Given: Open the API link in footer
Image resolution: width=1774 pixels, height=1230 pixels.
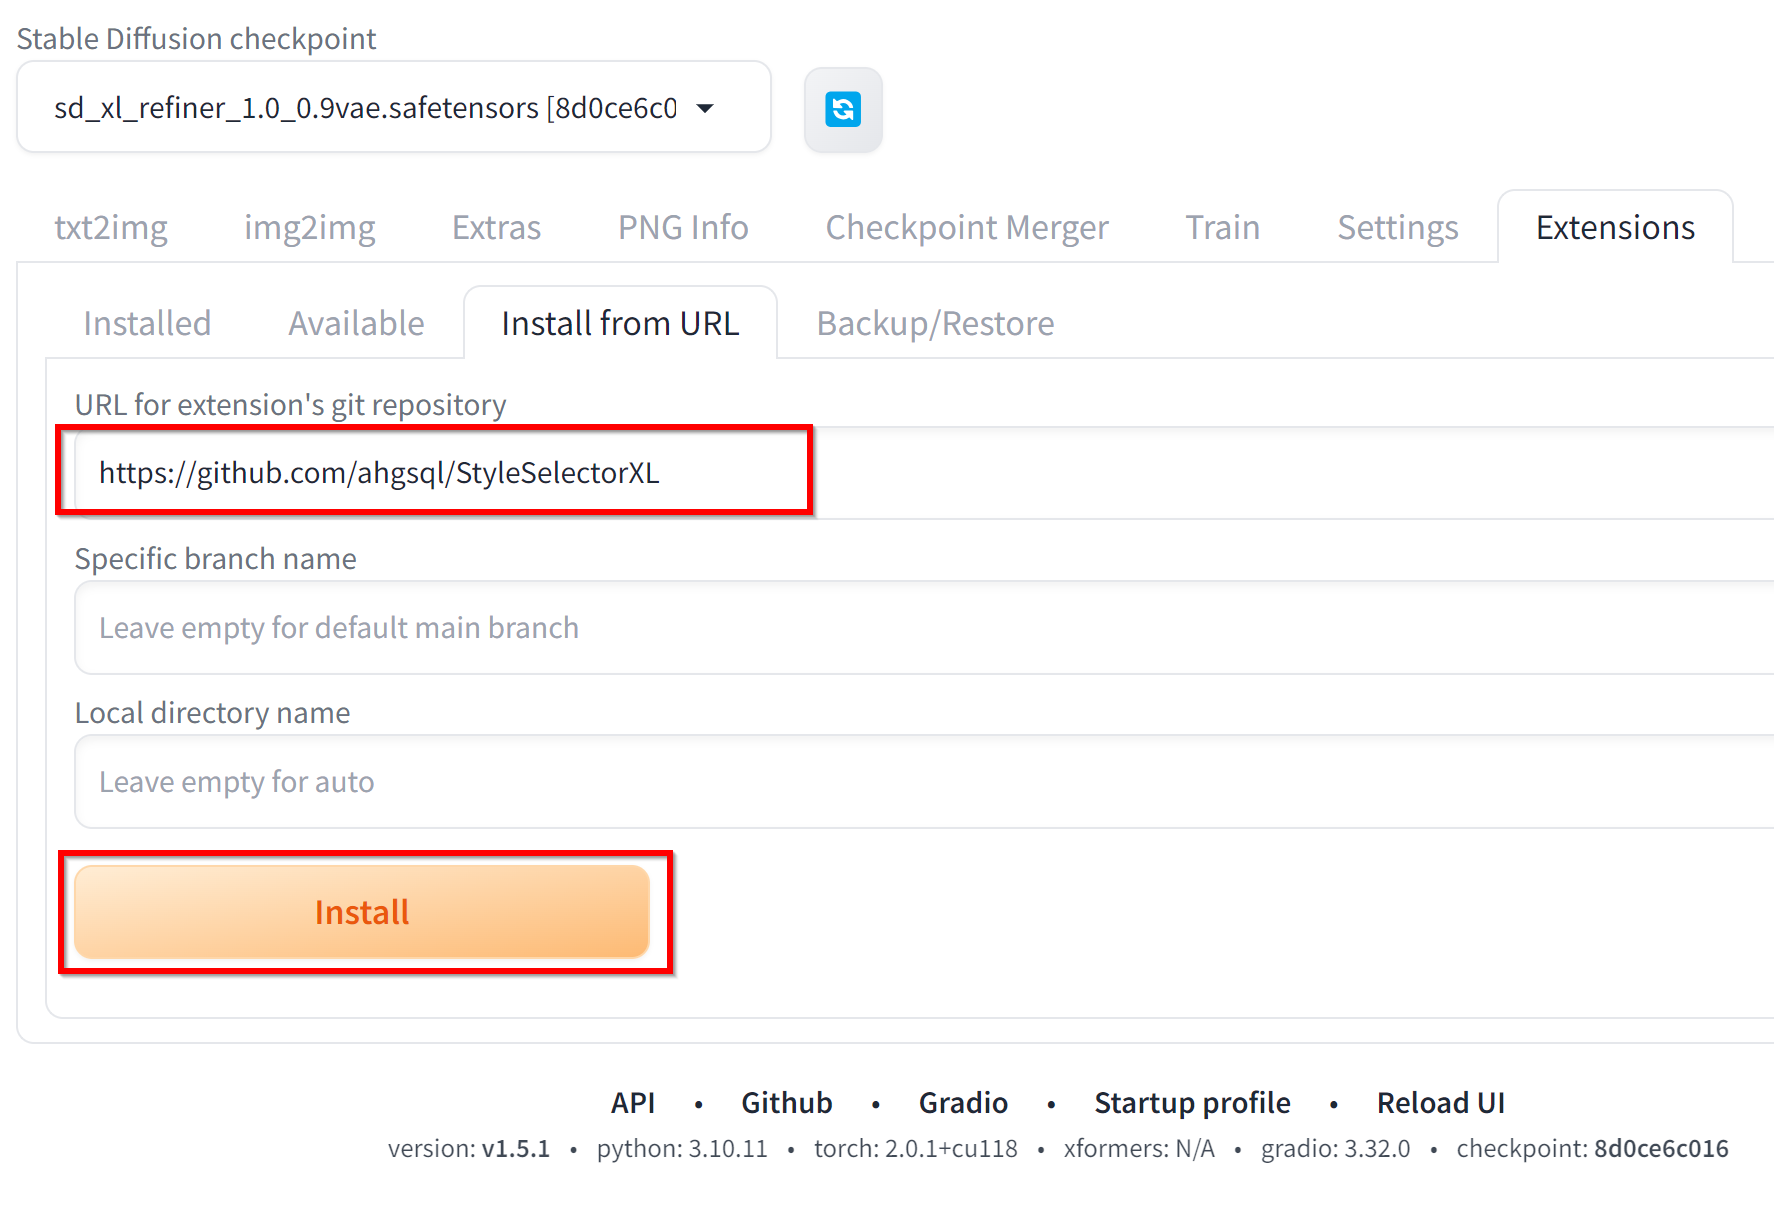Looking at the screenshot, I should 633,1103.
